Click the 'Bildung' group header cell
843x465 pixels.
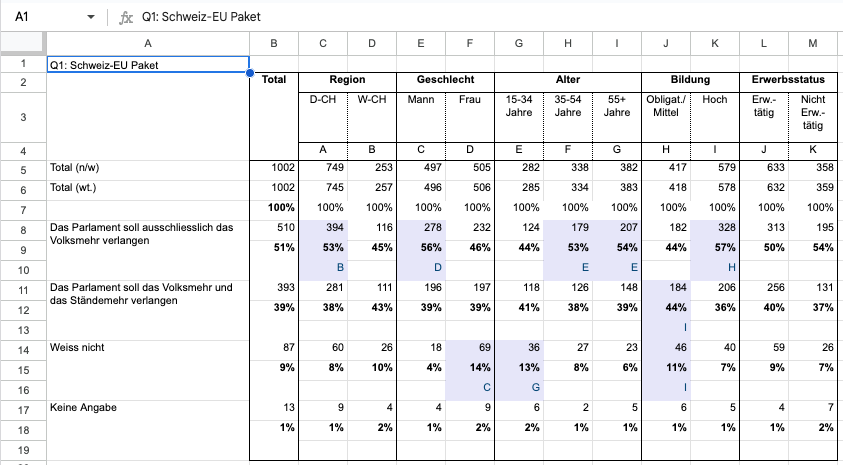pos(690,80)
